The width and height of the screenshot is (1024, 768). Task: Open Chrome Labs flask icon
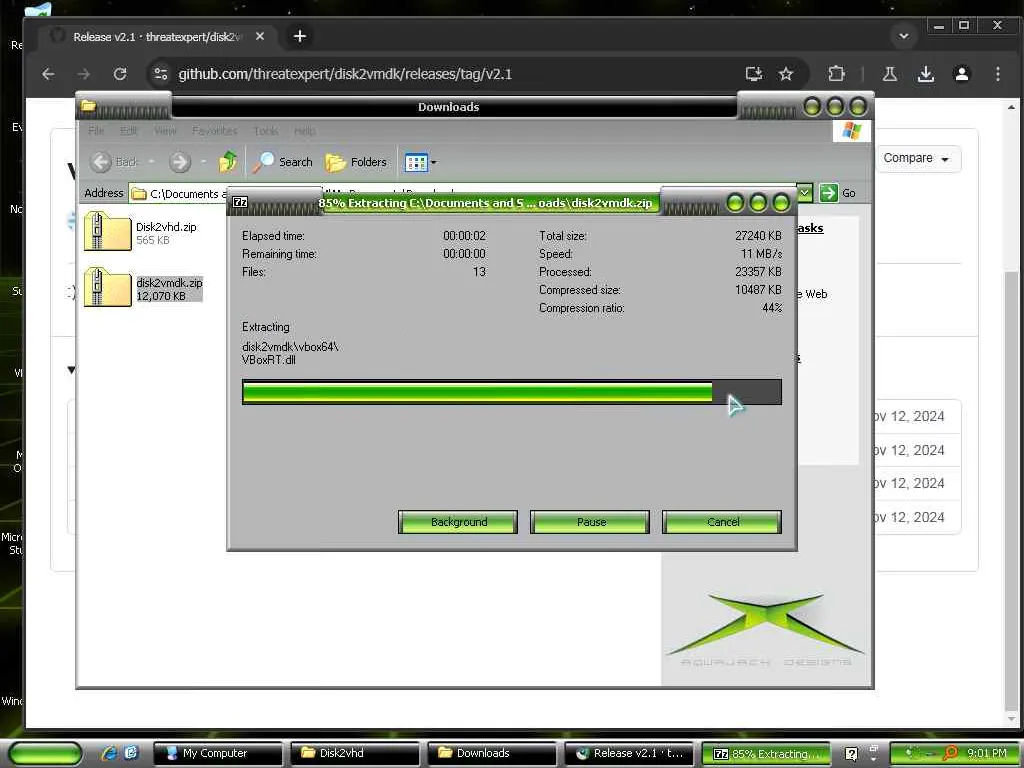point(889,74)
